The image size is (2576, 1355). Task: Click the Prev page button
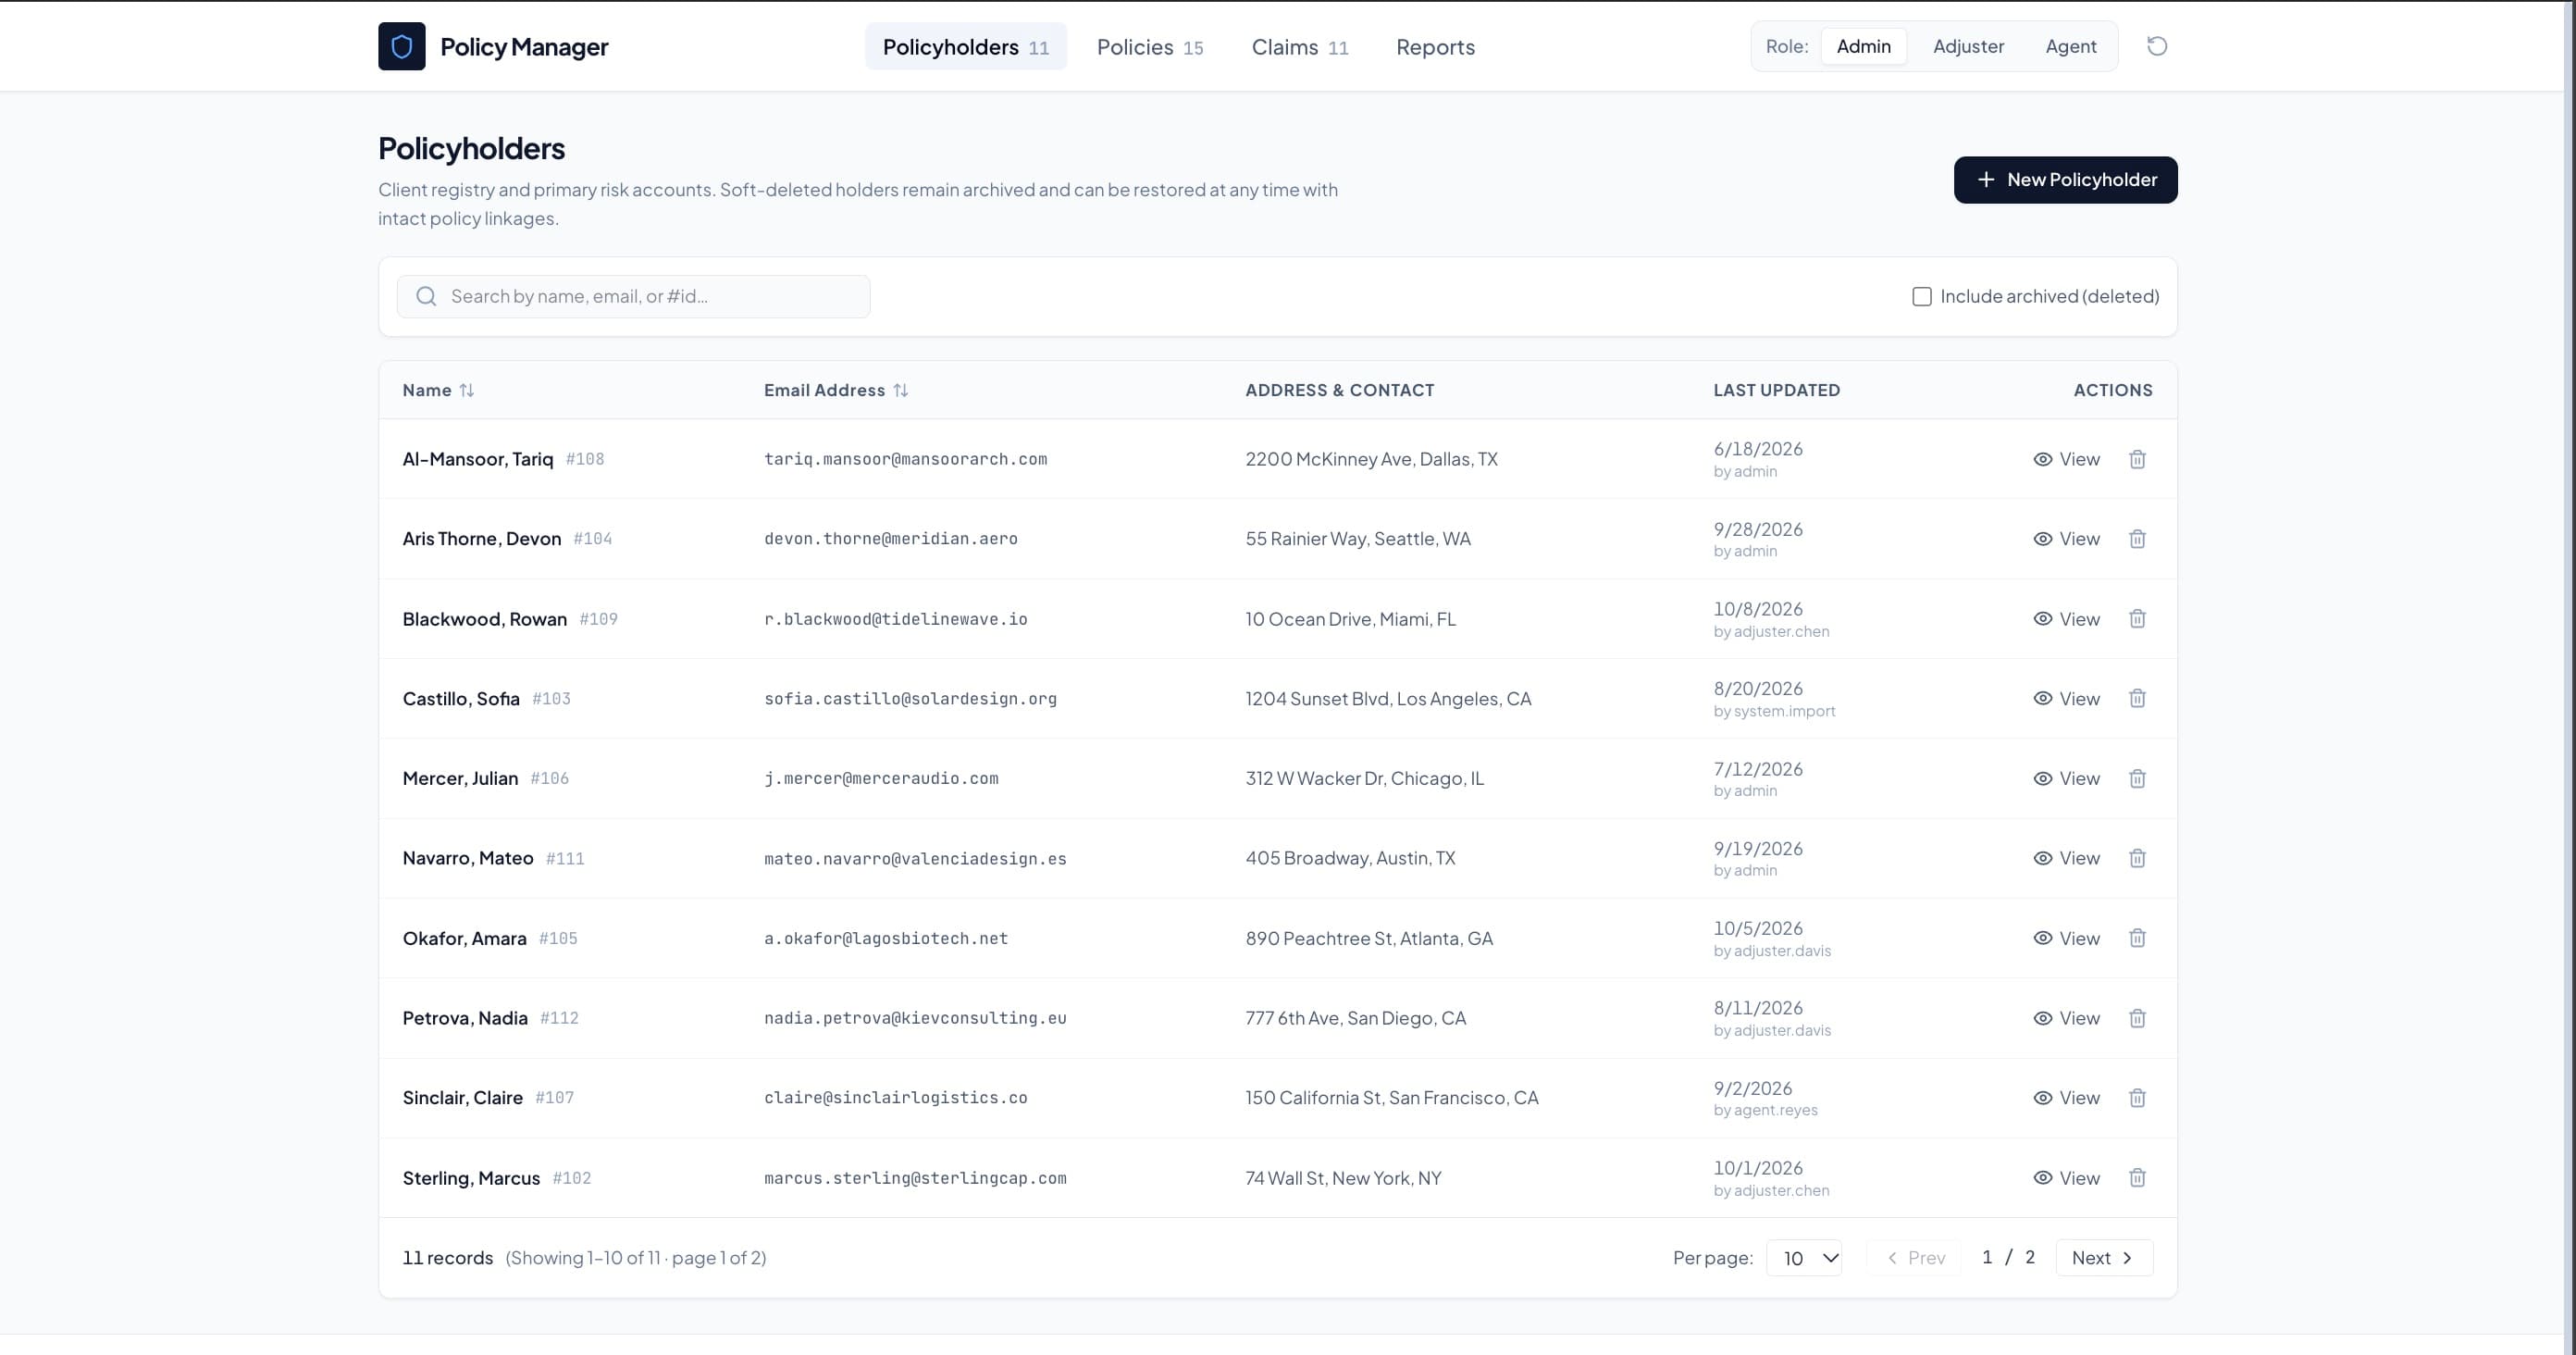coord(1915,1258)
